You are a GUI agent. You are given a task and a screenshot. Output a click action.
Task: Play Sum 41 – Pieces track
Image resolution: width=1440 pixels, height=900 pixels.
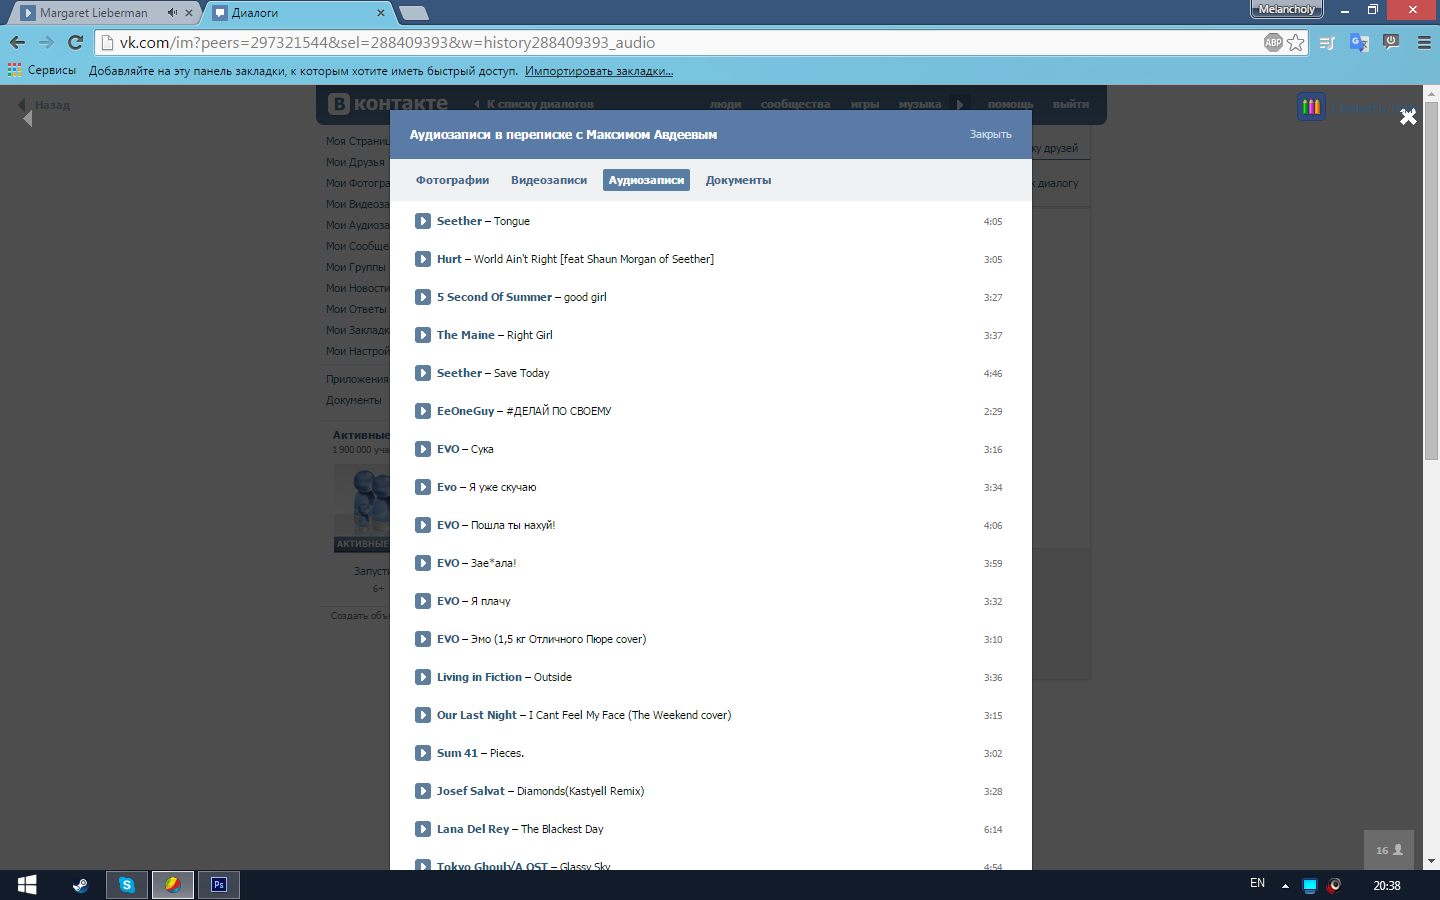click(423, 753)
